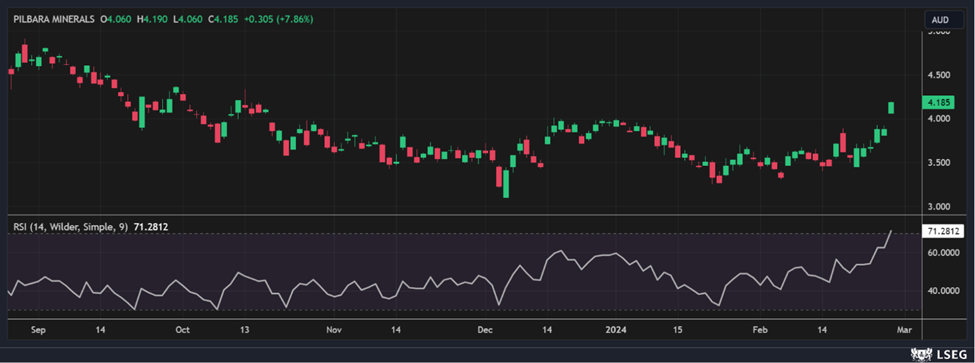Select the latest green gap-up candle
The image size is (975, 363).
coord(891,108)
